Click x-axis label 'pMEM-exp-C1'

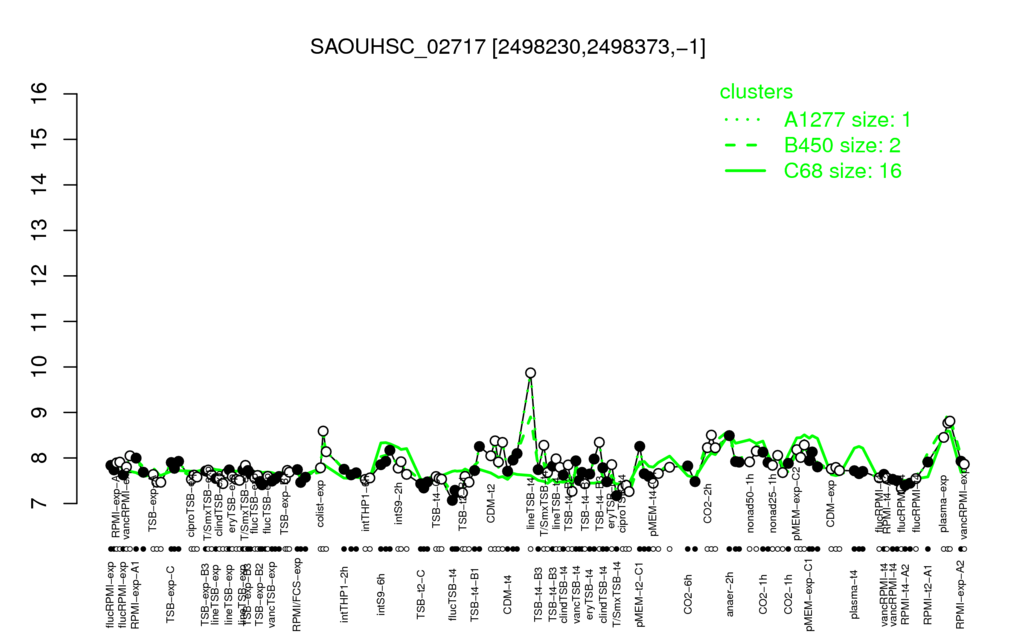tap(809, 594)
